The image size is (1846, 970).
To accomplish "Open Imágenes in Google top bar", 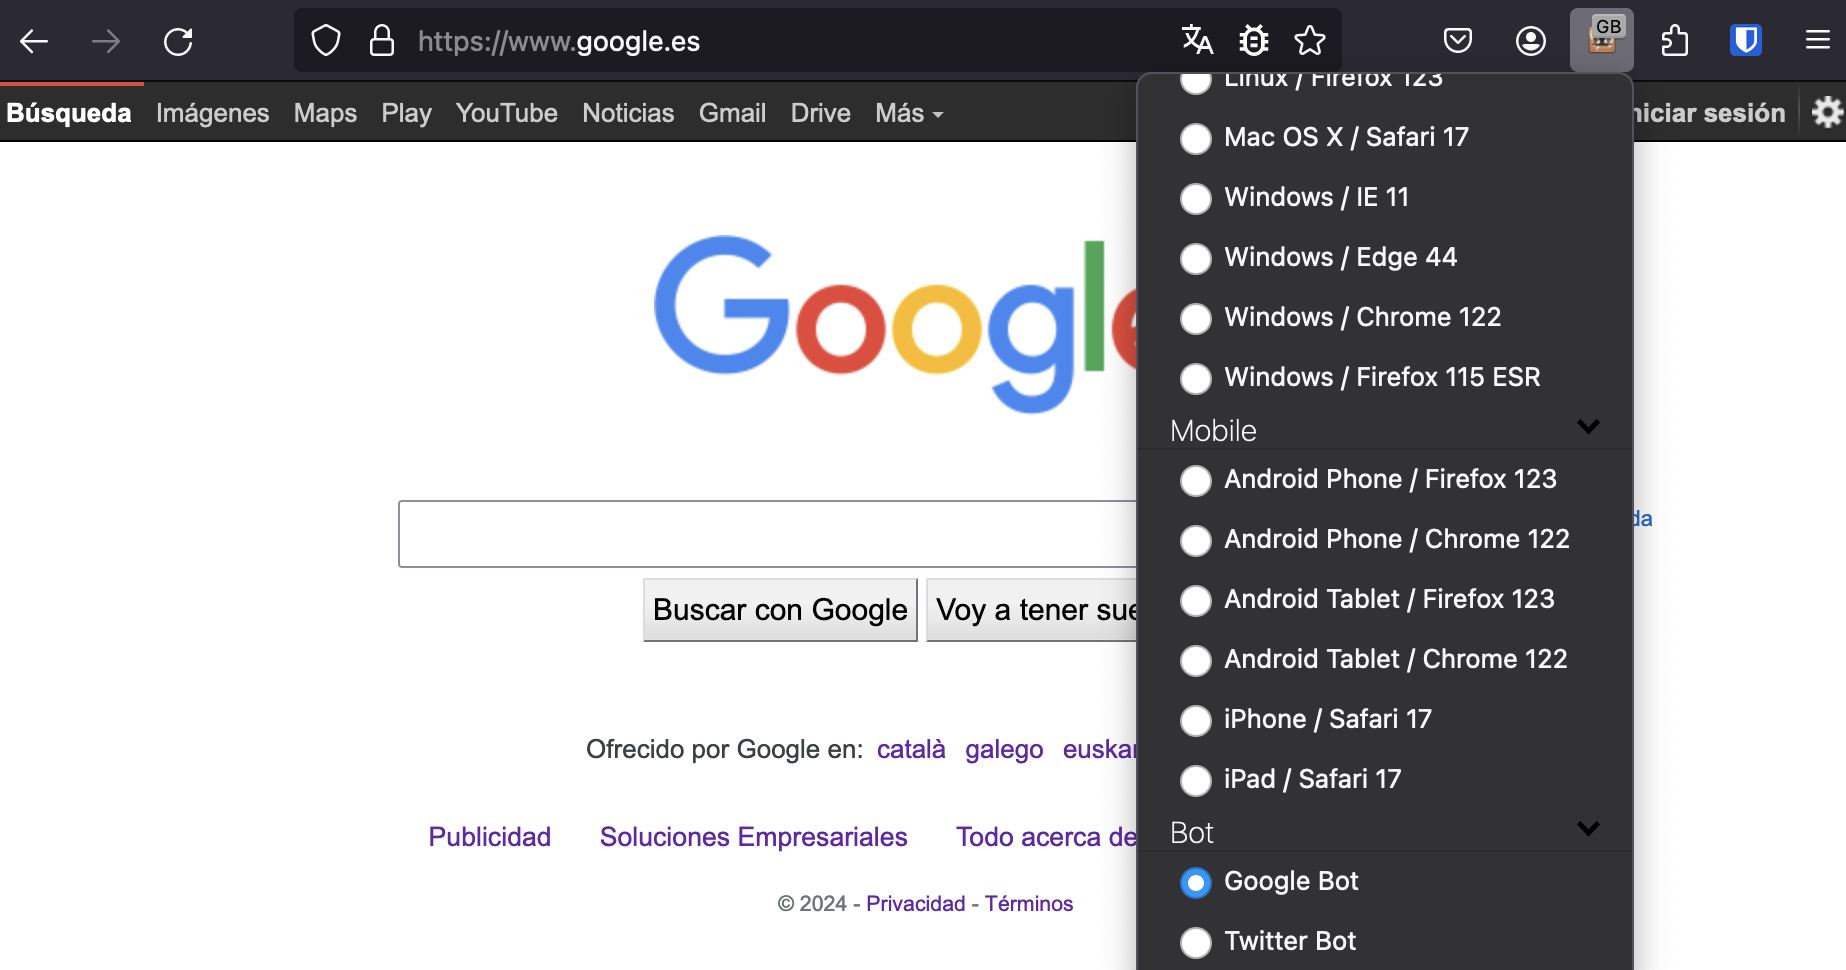I will (212, 113).
